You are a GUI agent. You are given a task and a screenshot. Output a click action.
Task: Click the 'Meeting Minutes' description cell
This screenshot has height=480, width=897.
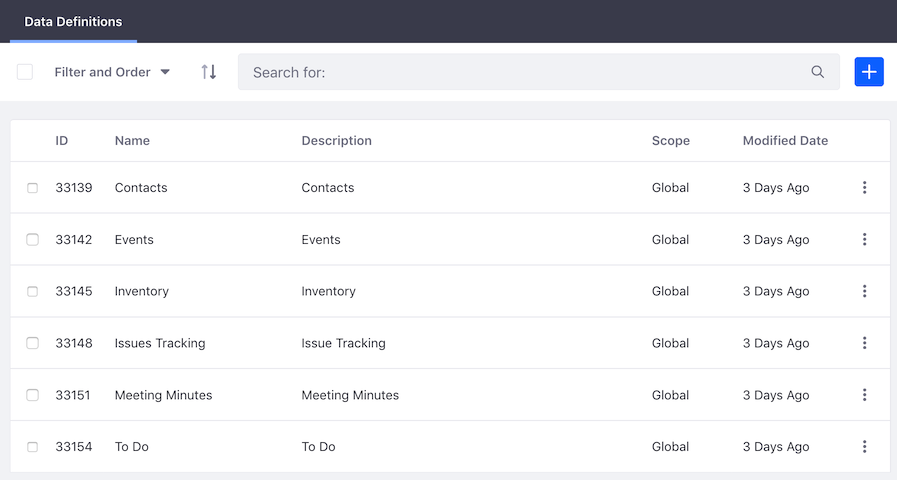click(350, 395)
